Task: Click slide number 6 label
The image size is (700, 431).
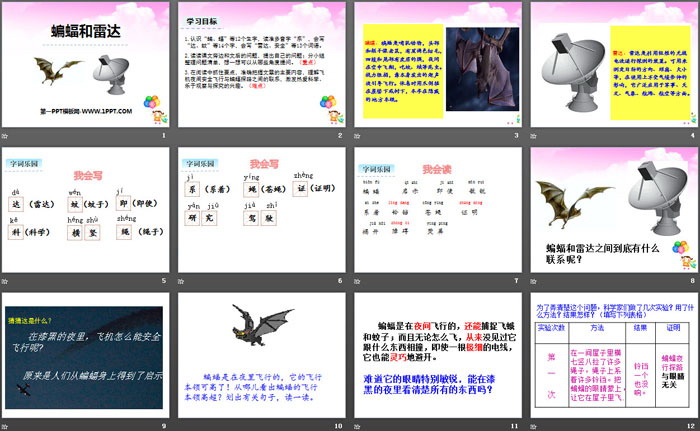Action: [x=340, y=280]
